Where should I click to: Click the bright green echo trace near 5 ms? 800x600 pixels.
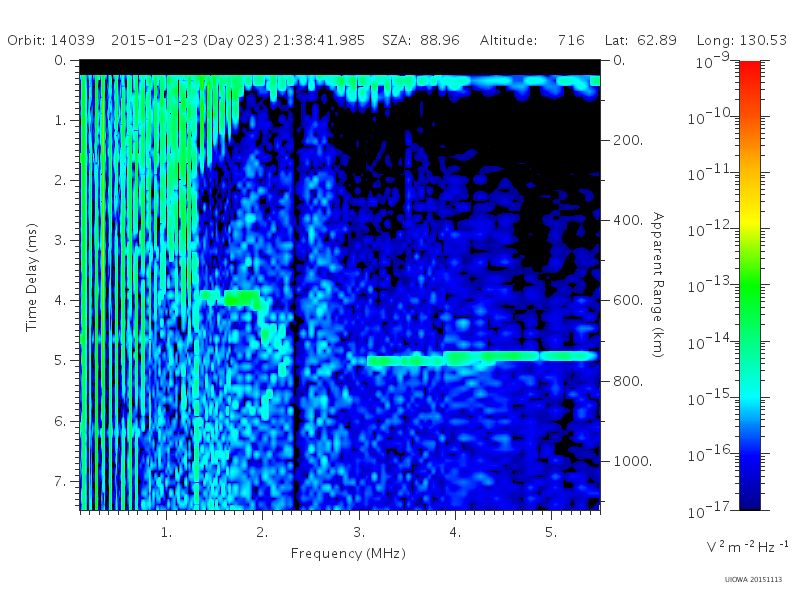tap(482, 358)
